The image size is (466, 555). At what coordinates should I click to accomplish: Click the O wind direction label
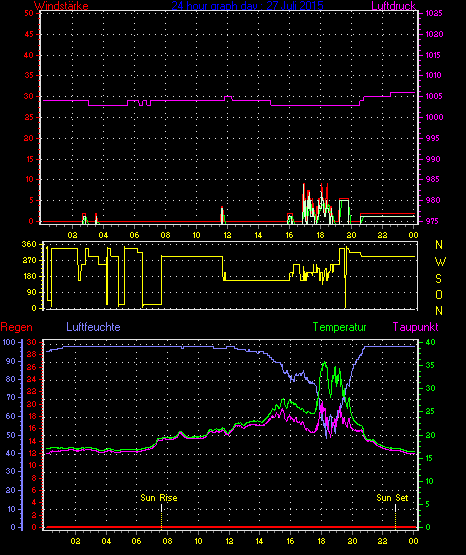click(x=439, y=294)
